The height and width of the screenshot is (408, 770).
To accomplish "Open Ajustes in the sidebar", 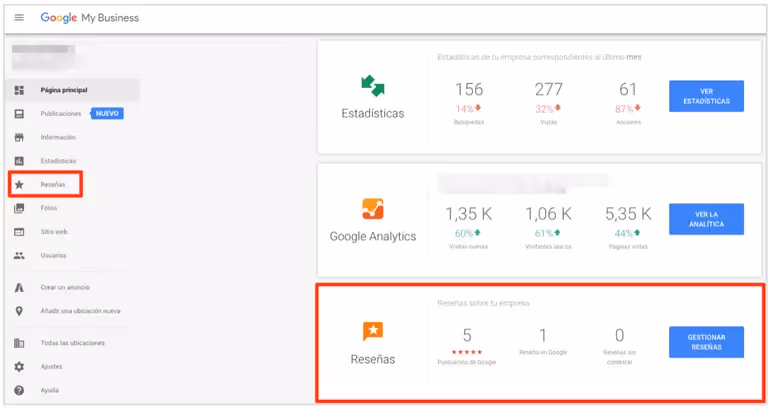I will [52, 367].
